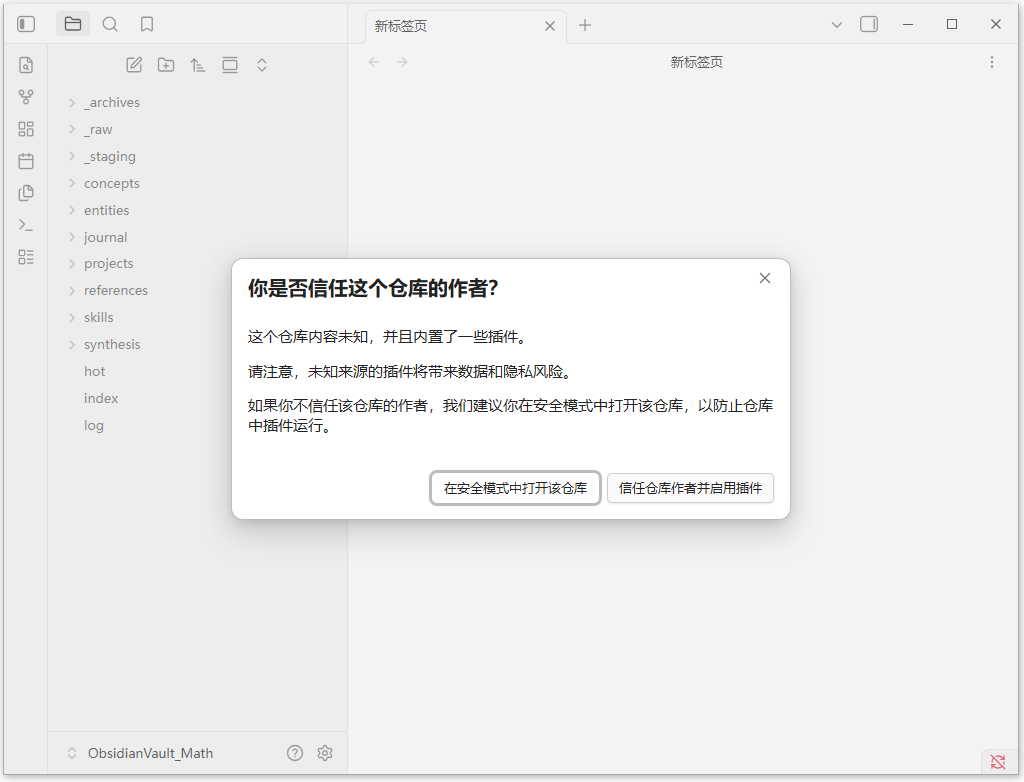1024x782 pixels.
Task: Toggle the right sidebar icon
Action: (869, 25)
